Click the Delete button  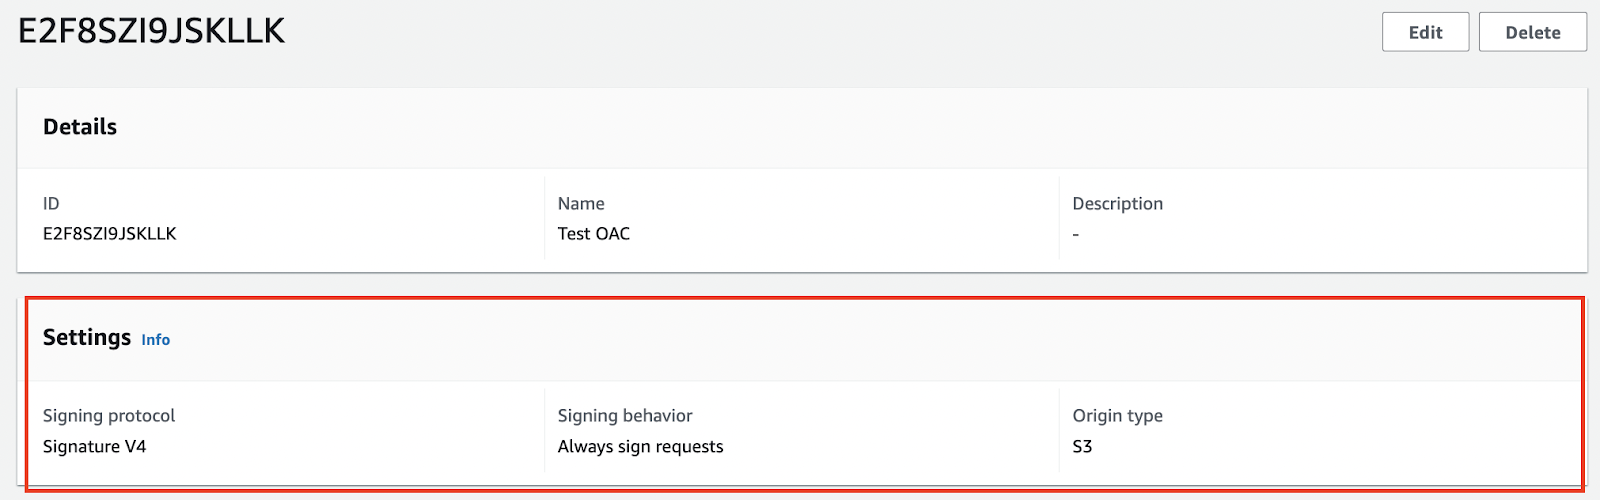tap(1532, 32)
